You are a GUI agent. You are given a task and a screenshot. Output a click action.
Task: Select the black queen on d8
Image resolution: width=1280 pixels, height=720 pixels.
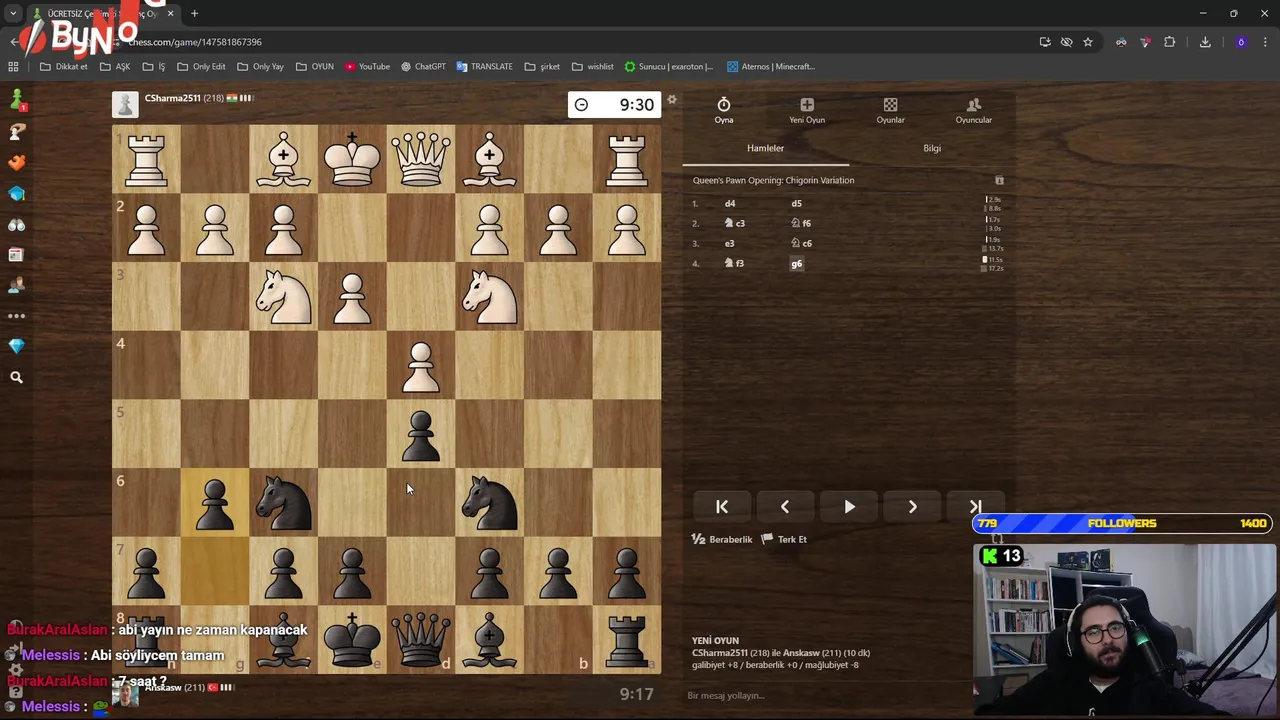(x=421, y=640)
